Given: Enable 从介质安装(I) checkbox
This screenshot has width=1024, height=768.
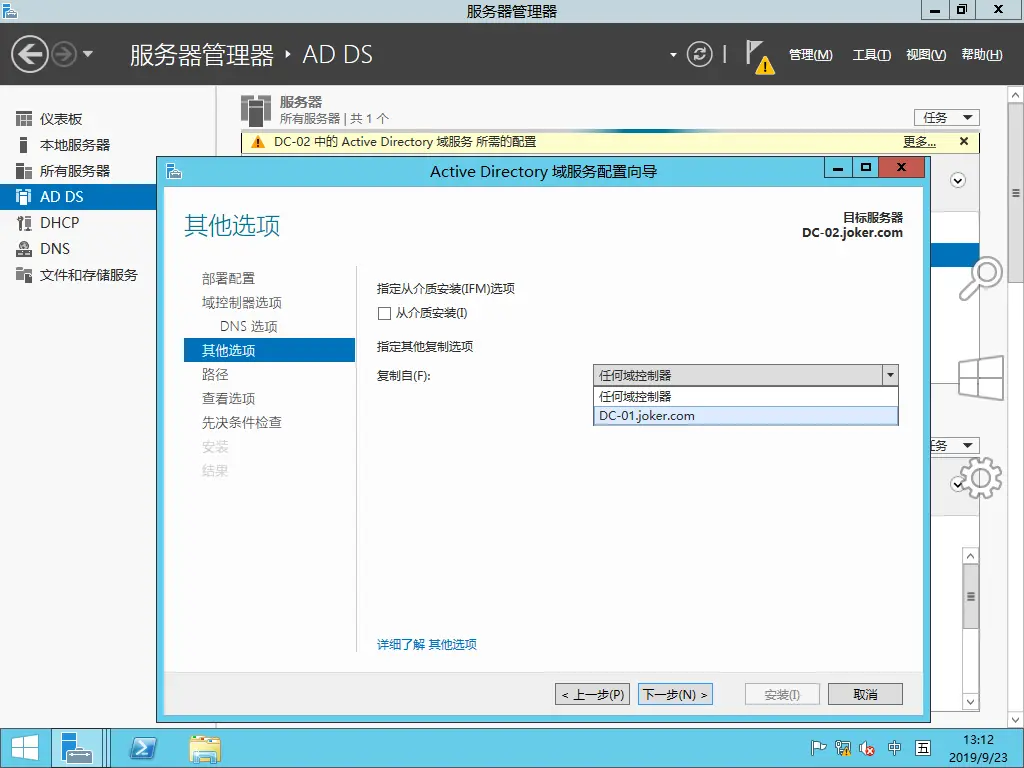Looking at the screenshot, I should pyautogui.click(x=384, y=313).
